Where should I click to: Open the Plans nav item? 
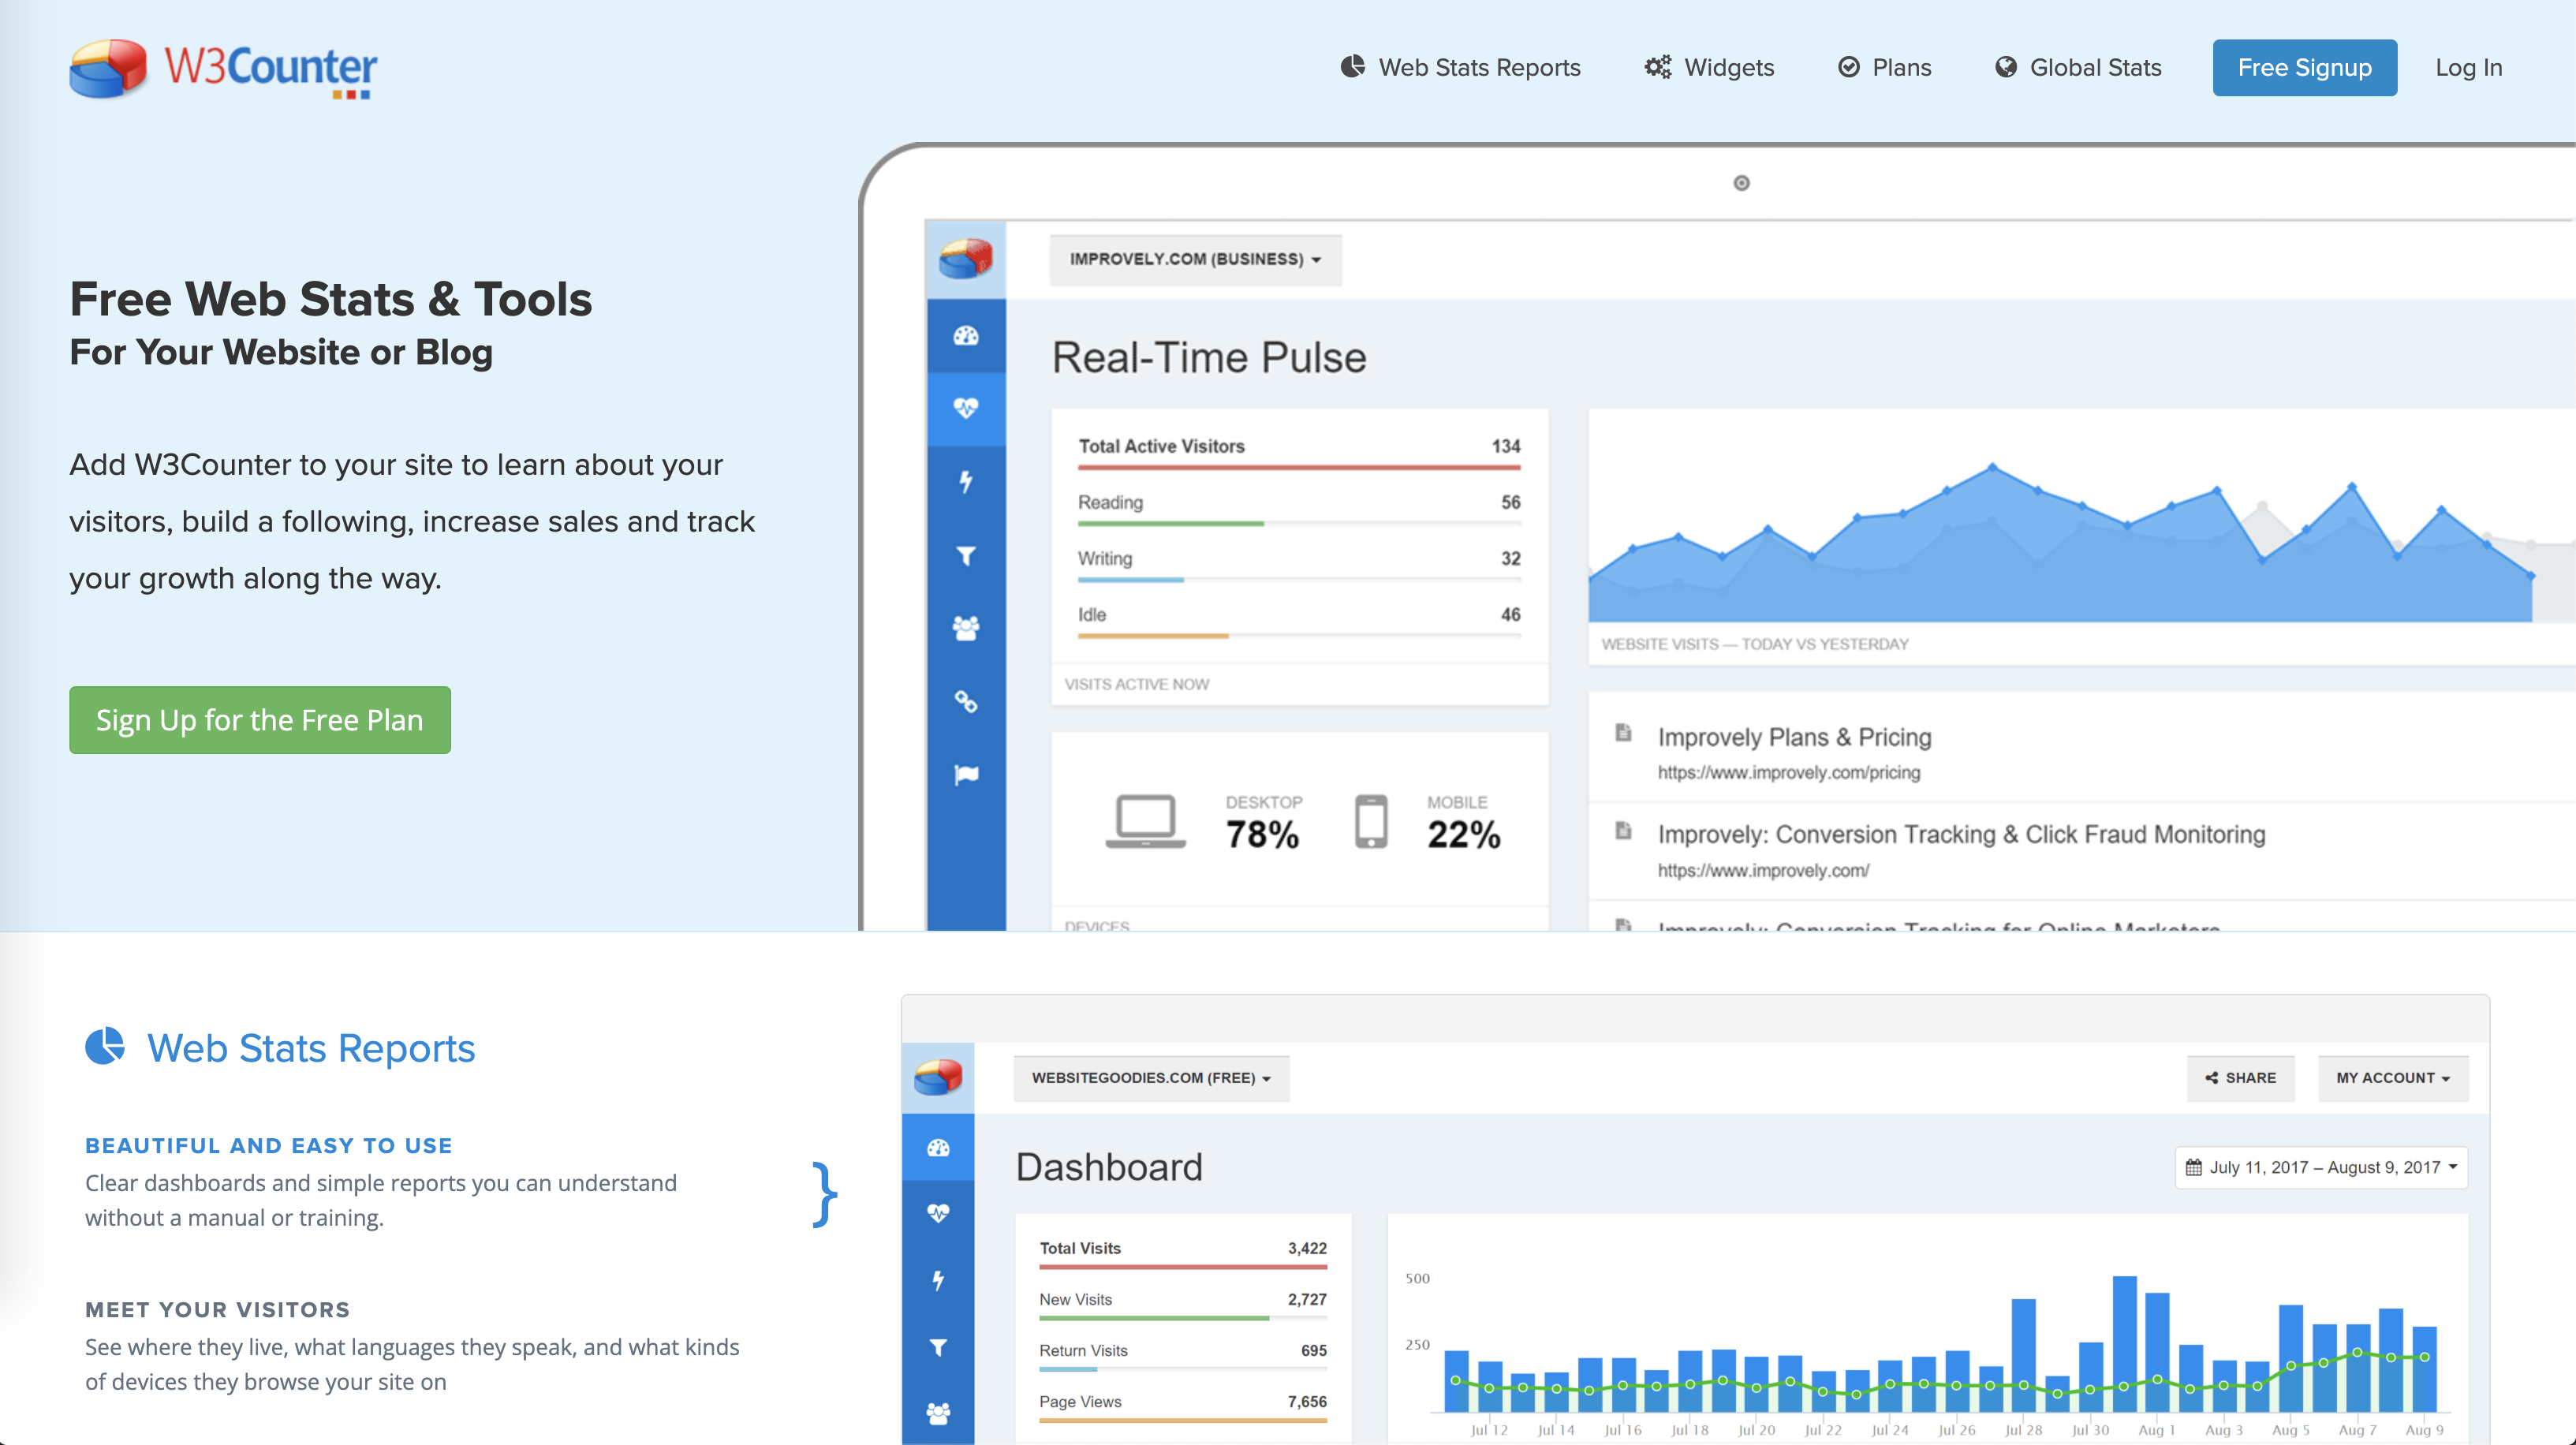pyautogui.click(x=1885, y=67)
